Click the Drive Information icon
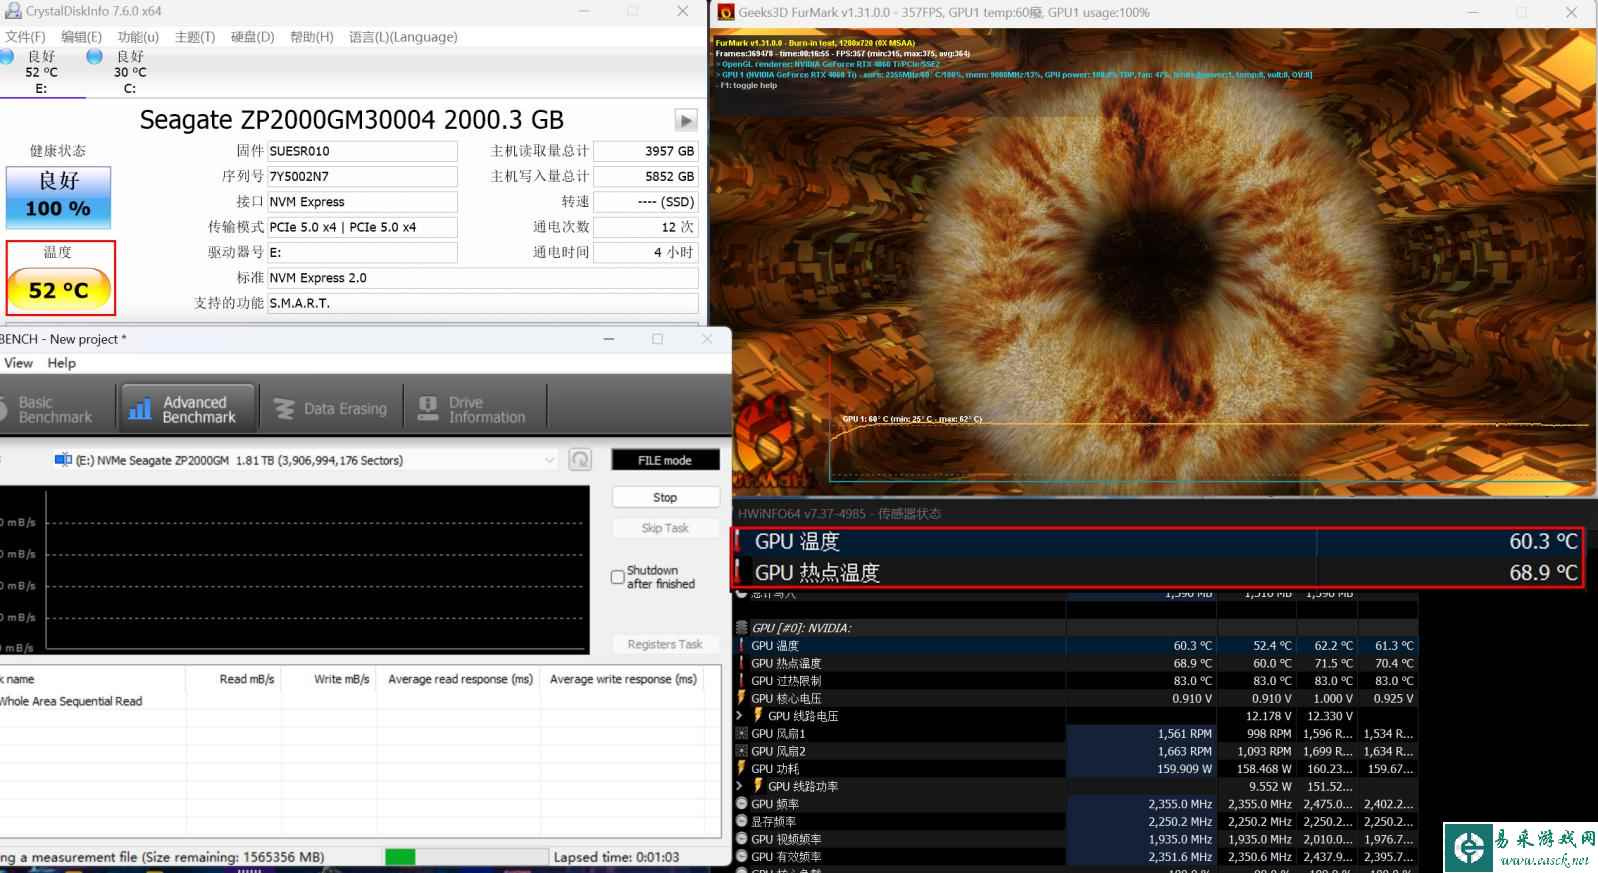The height and width of the screenshot is (873, 1598). [x=428, y=408]
